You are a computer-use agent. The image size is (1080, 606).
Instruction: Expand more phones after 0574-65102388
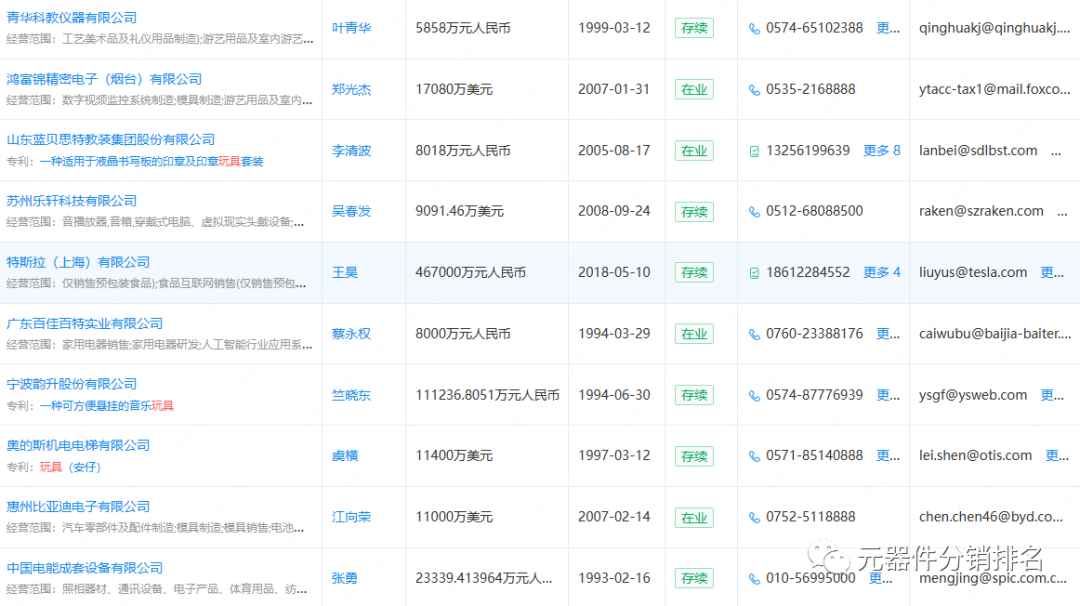pyautogui.click(x=888, y=28)
